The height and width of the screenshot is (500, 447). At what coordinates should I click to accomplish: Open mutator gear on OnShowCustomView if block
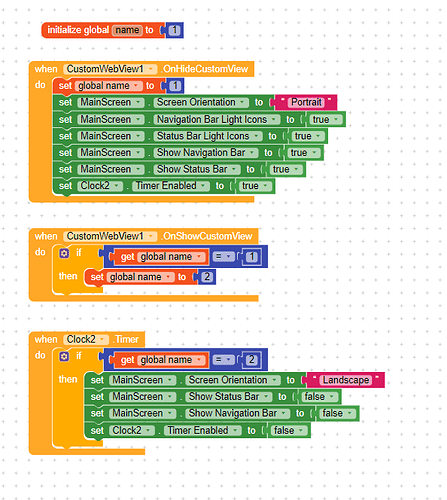pos(64,253)
